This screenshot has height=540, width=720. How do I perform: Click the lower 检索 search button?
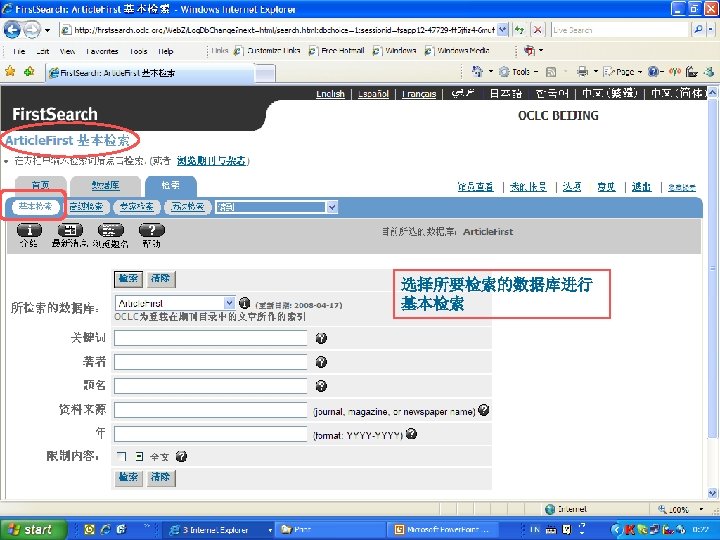(128, 478)
